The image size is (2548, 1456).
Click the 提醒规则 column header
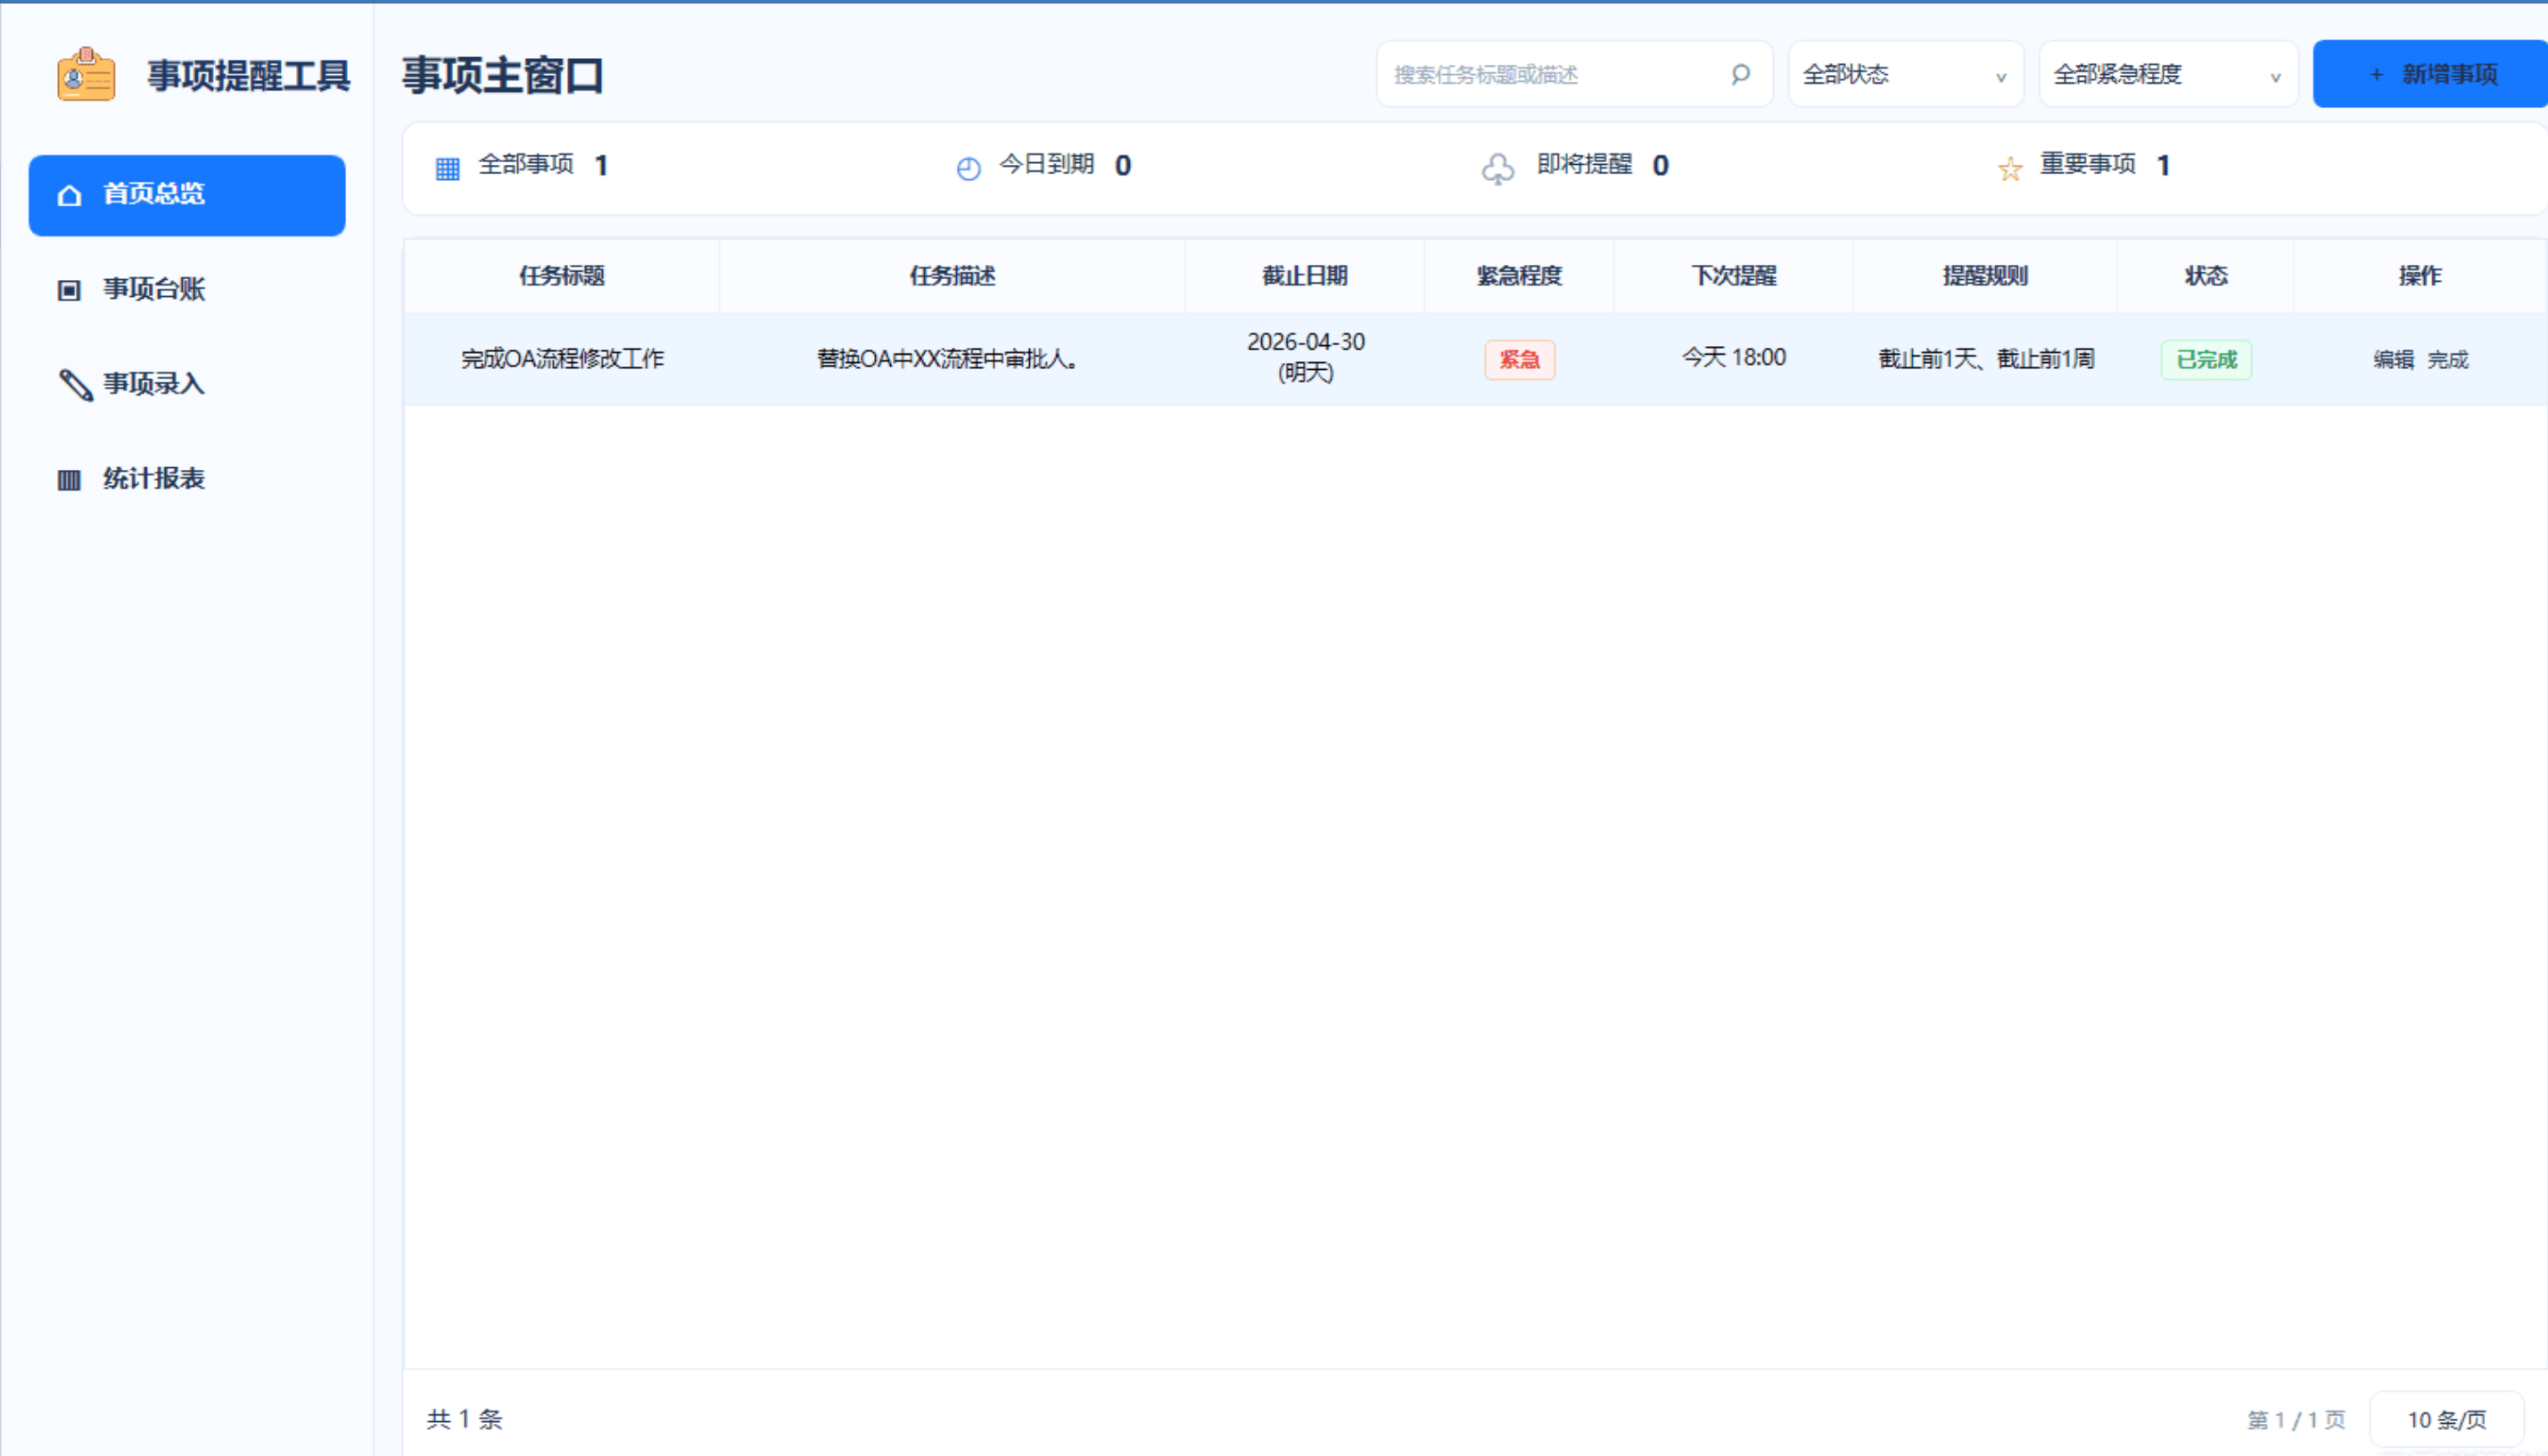pyautogui.click(x=1985, y=276)
